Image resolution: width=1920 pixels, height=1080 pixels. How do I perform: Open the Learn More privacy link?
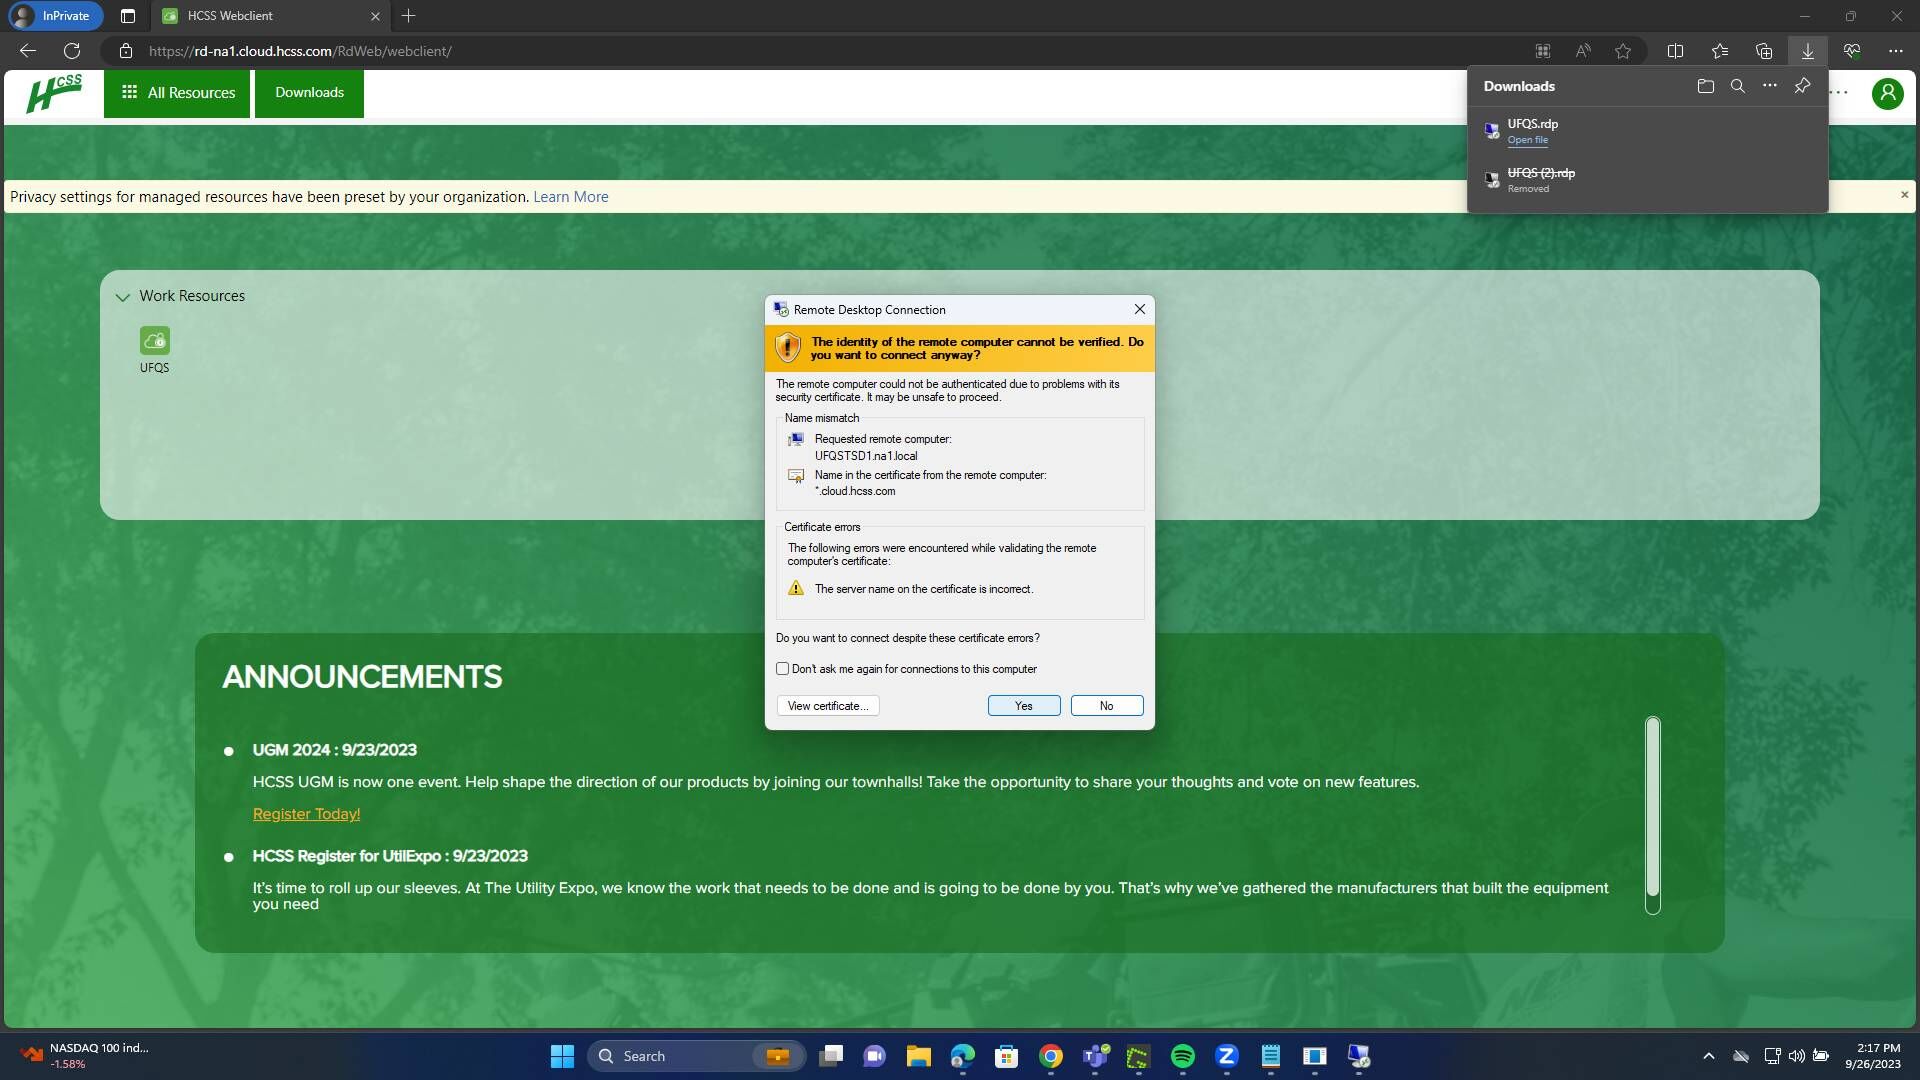coord(570,196)
